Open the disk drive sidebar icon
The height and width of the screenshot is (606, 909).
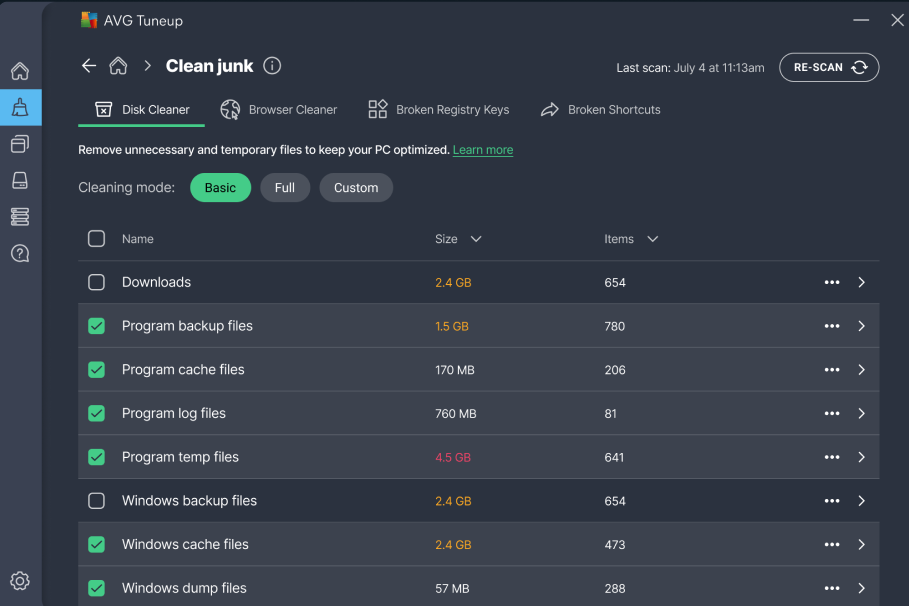tap(20, 180)
